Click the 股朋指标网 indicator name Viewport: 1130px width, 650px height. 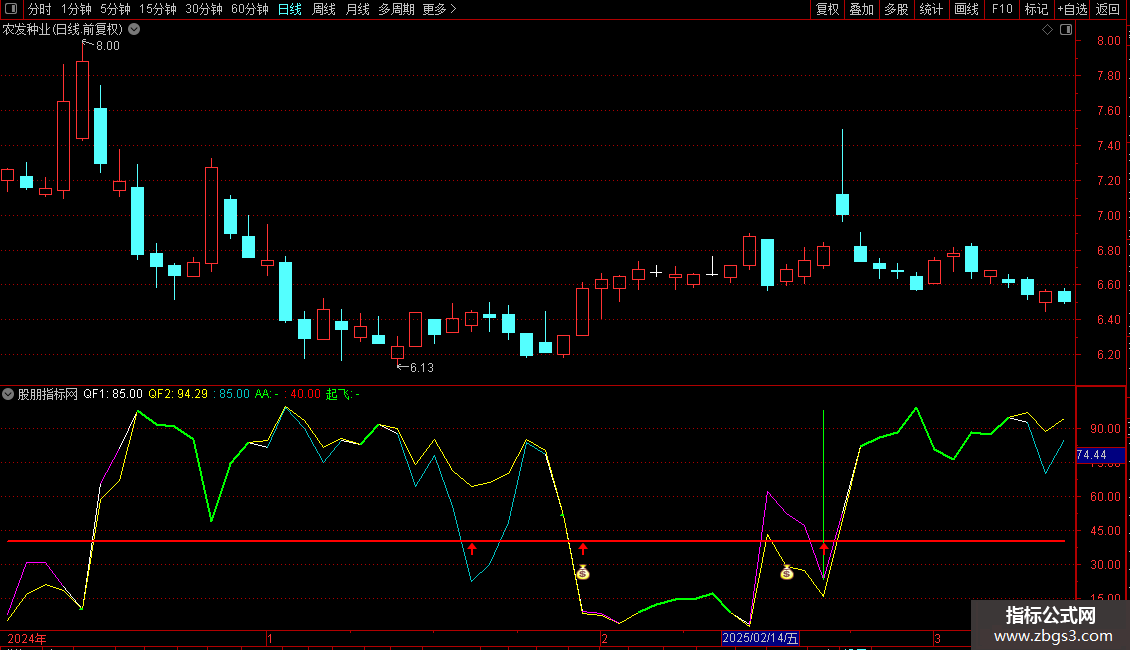point(48,394)
